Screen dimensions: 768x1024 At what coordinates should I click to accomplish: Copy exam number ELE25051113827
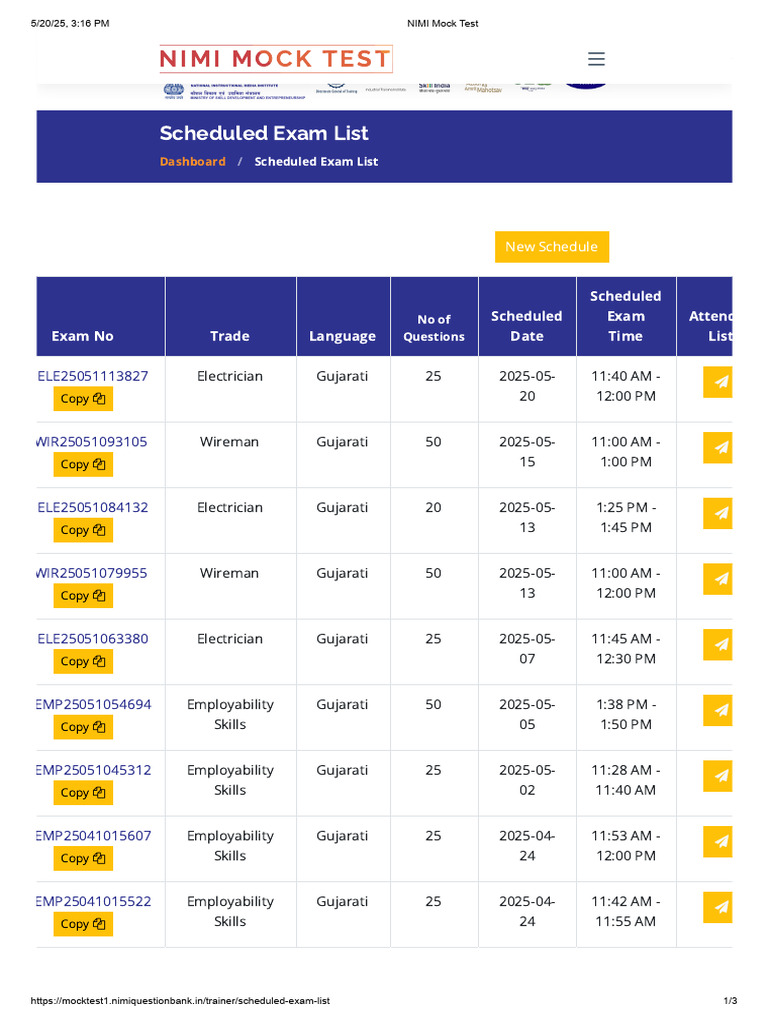83,399
